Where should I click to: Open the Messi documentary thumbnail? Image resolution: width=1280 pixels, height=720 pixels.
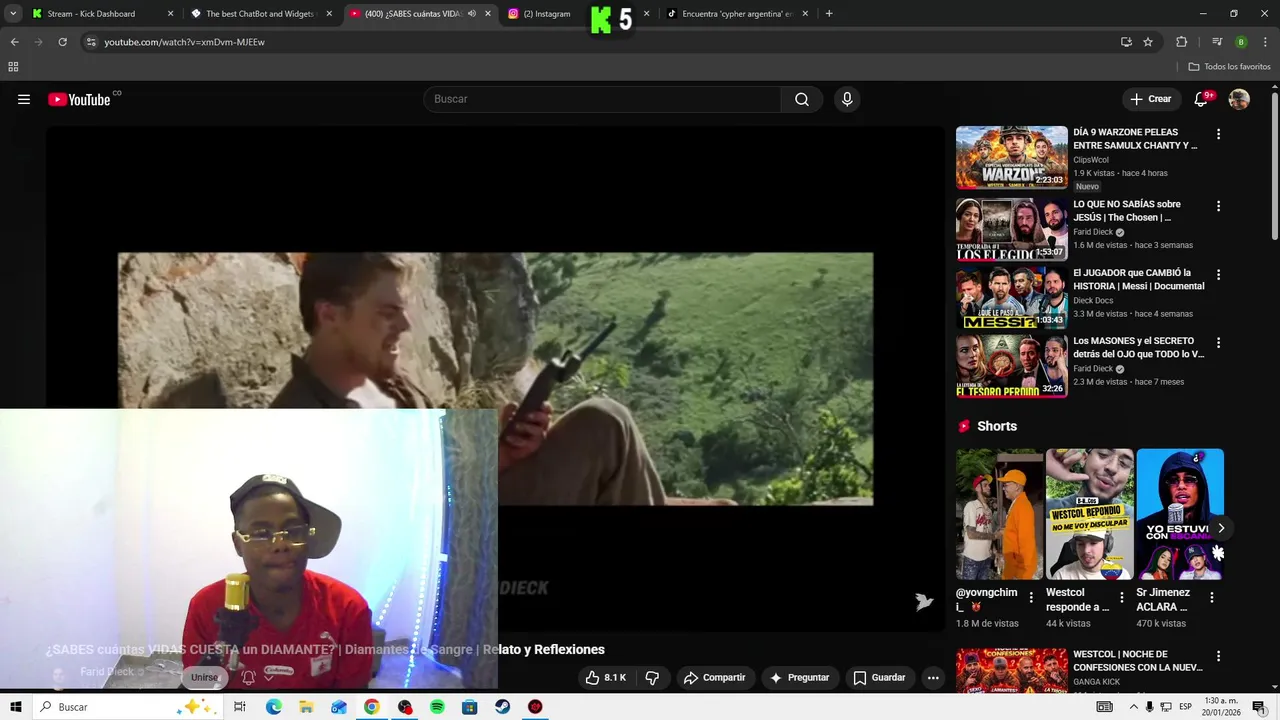(1012, 297)
